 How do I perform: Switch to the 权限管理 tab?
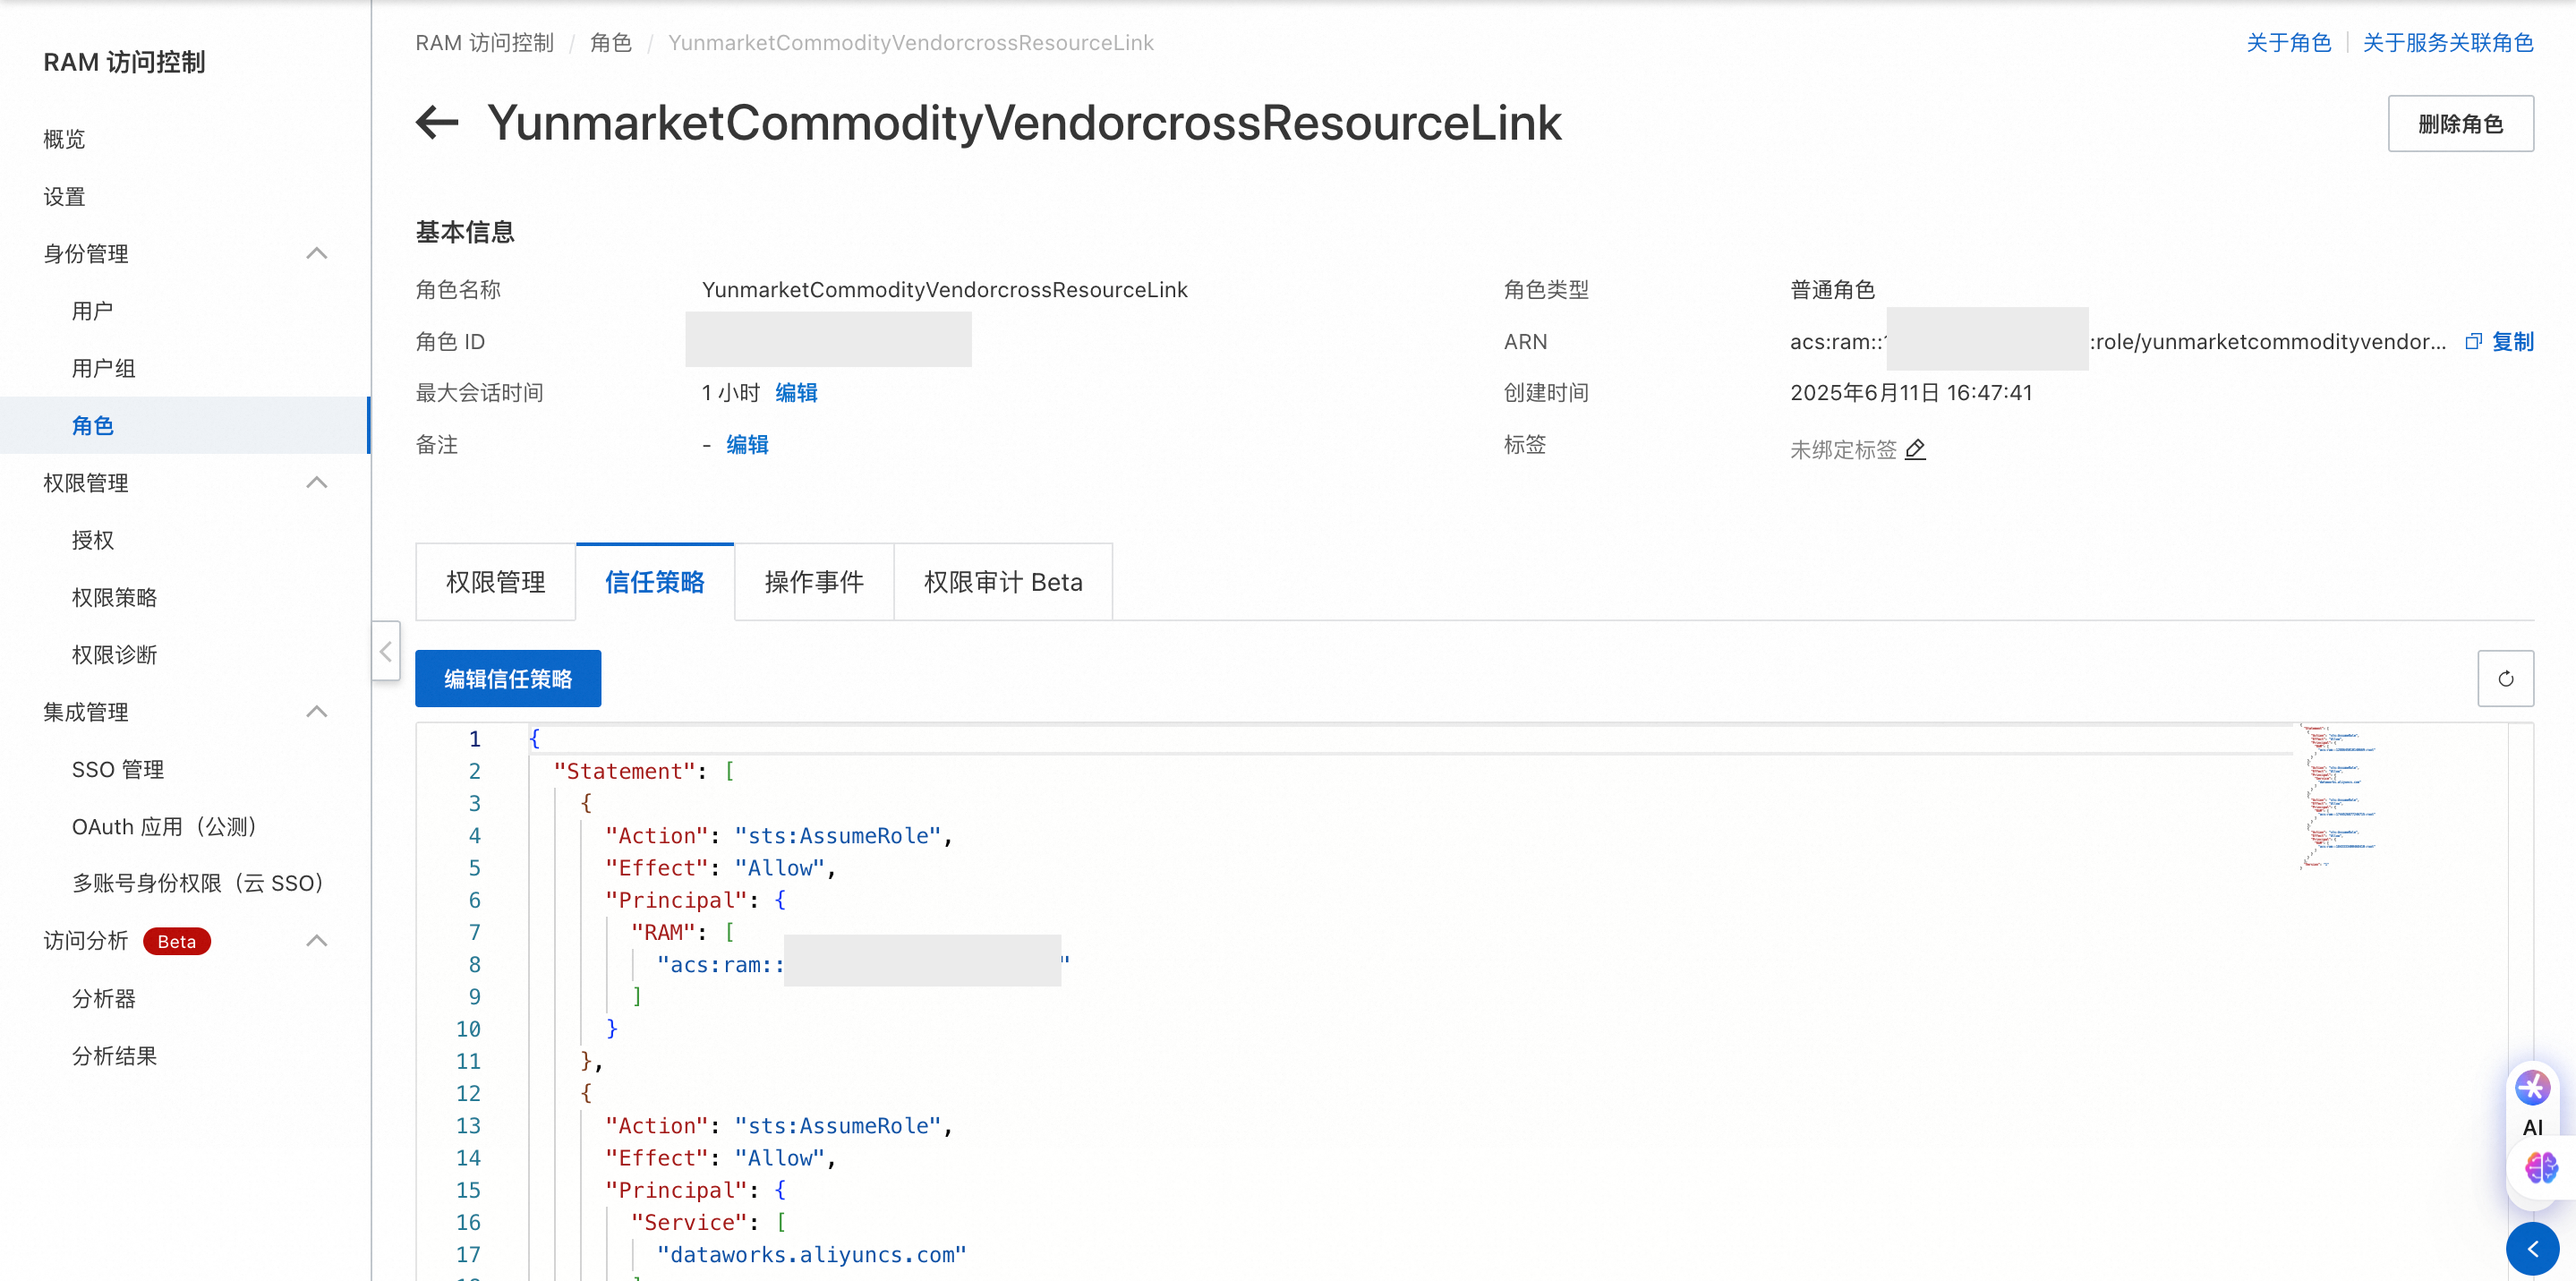coord(495,582)
